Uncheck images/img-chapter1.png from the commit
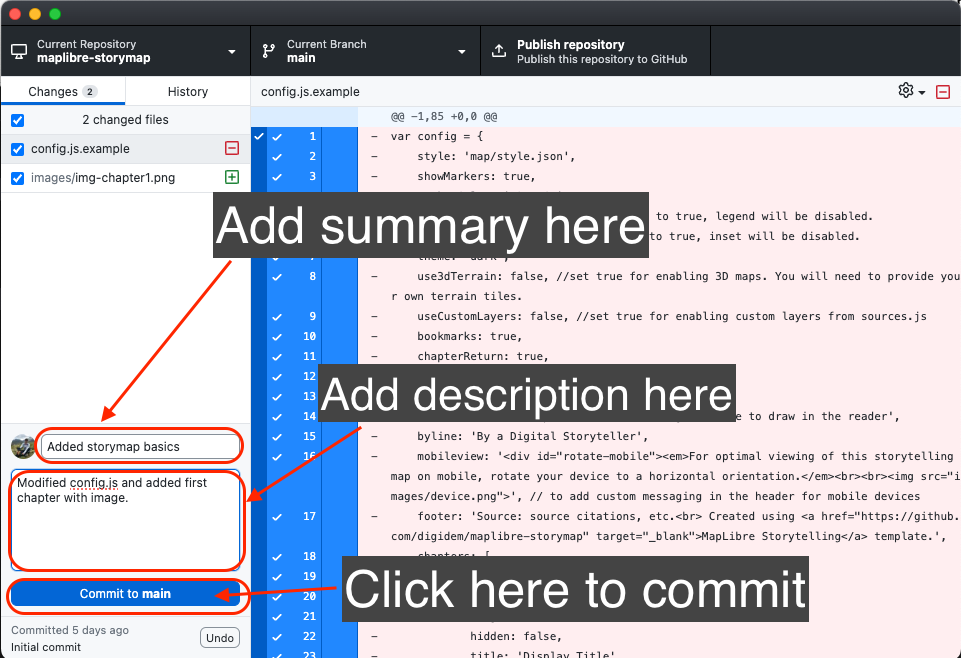 pos(17,177)
